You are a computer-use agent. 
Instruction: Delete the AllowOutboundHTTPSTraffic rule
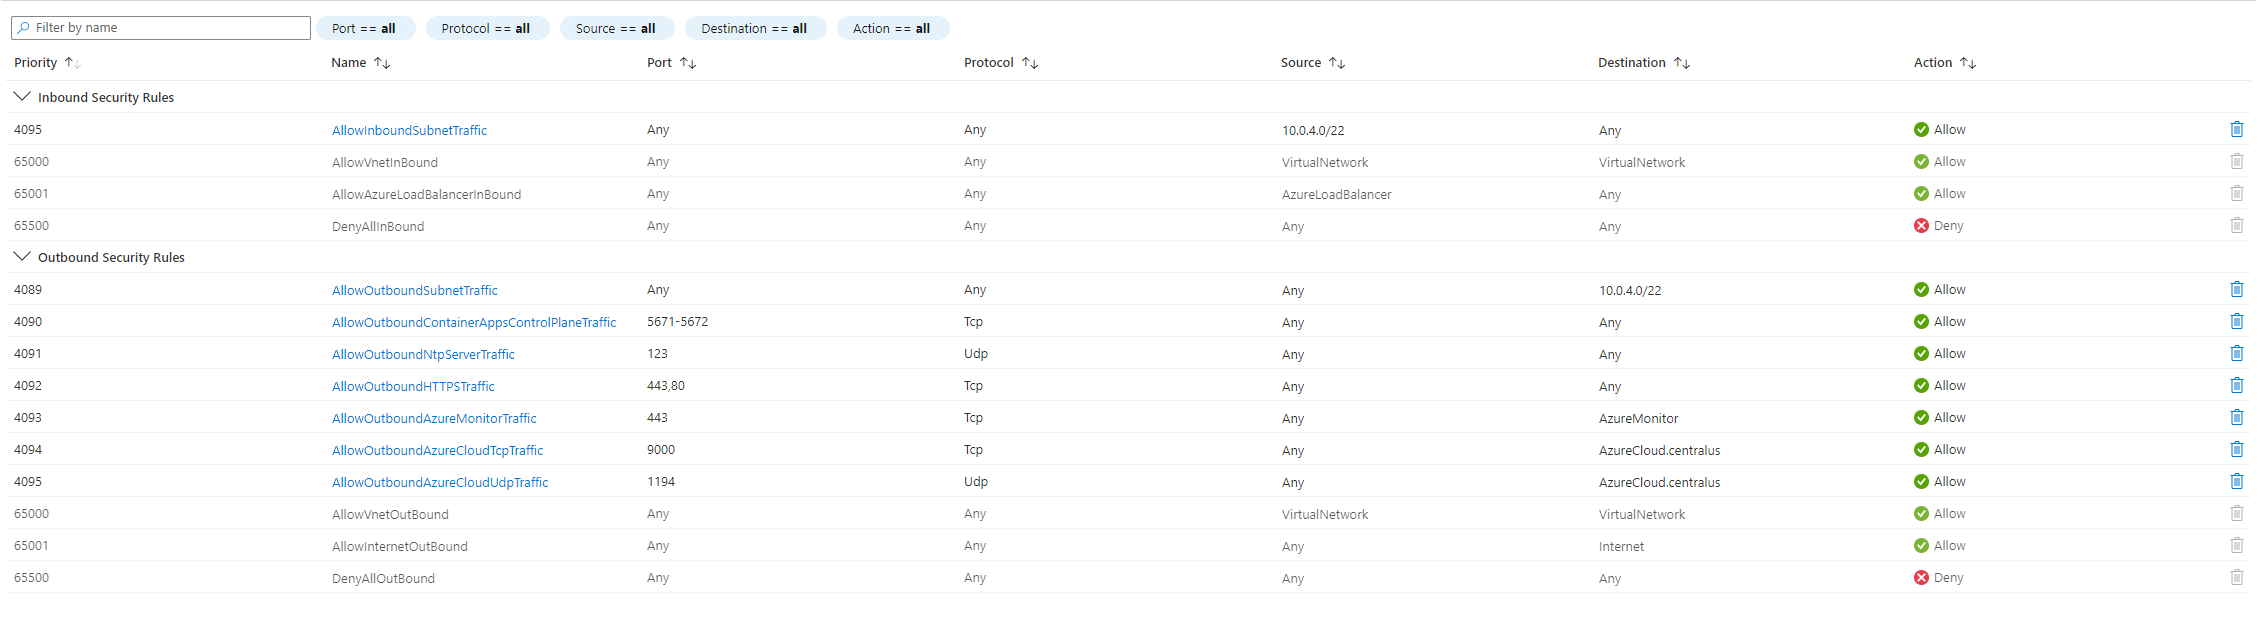pos(2237,385)
